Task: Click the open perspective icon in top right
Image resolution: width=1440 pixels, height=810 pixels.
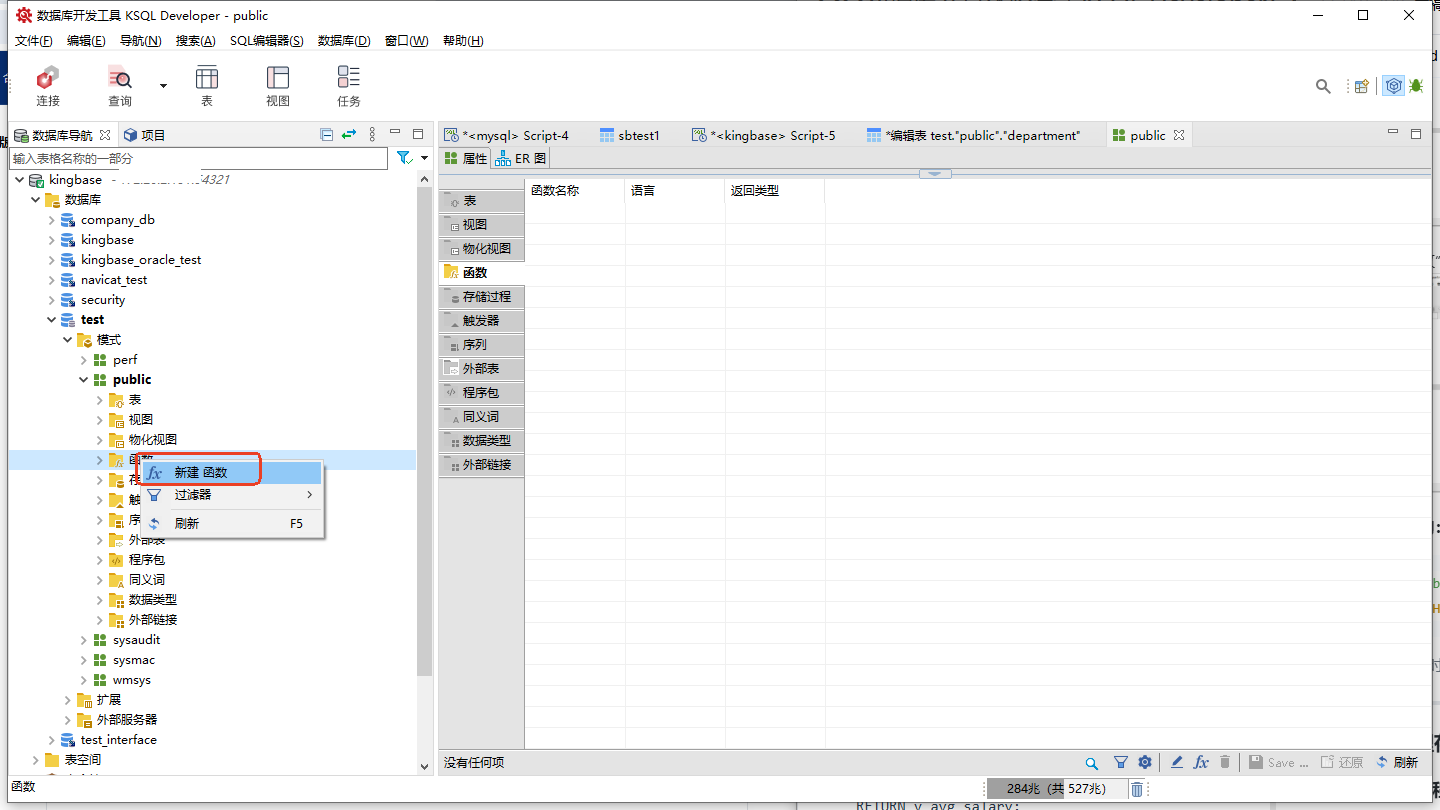Action: tap(1361, 86)
